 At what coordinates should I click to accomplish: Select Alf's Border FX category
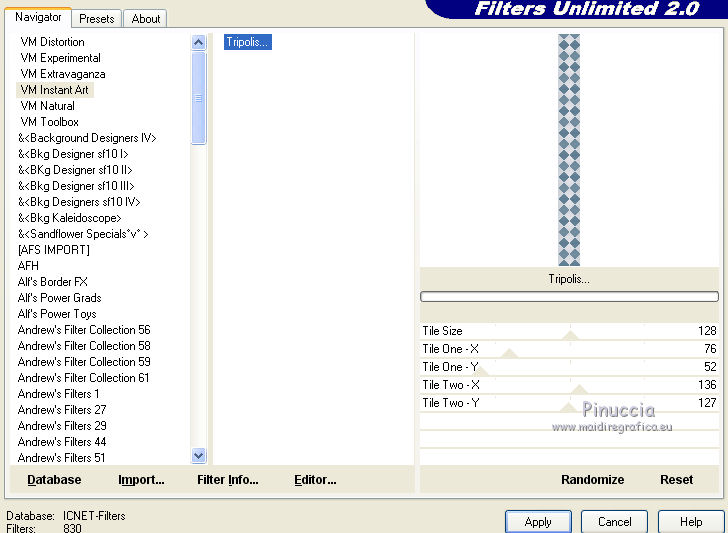point(52,282)
